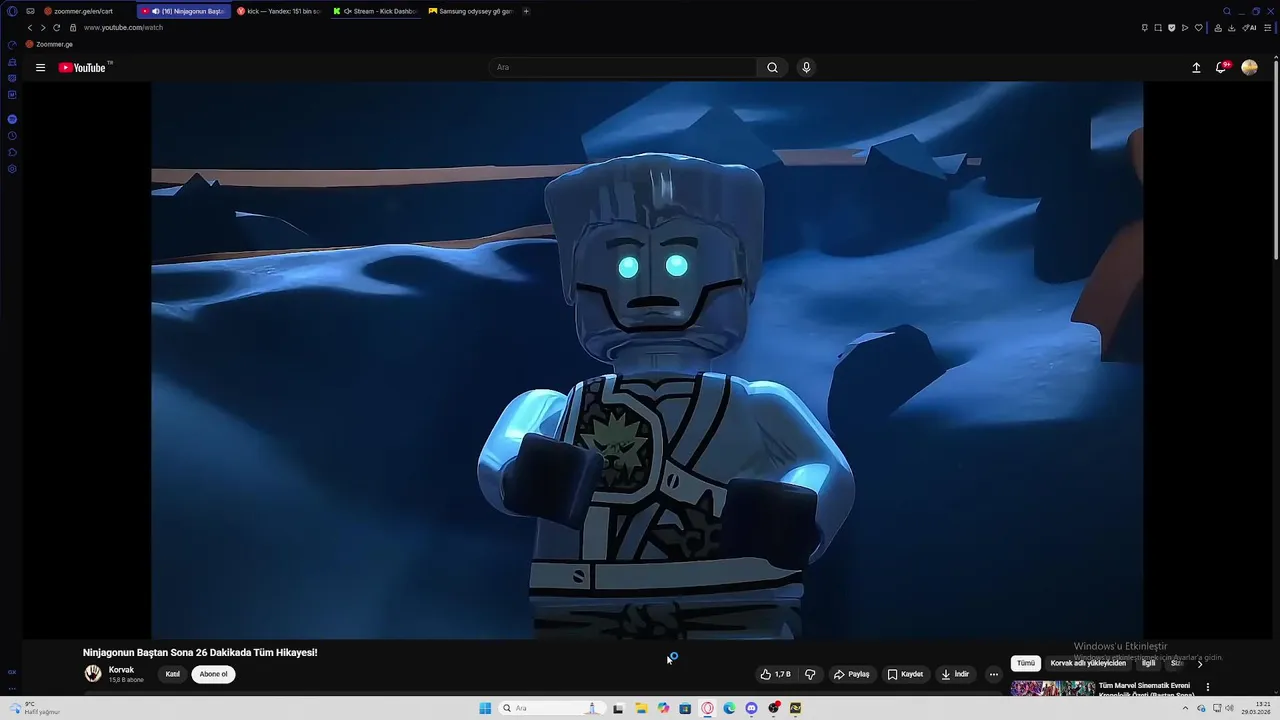1280x720 pixels.
Task: Open File Explorer from the taskbar
Action: click(x=641, y=708)
